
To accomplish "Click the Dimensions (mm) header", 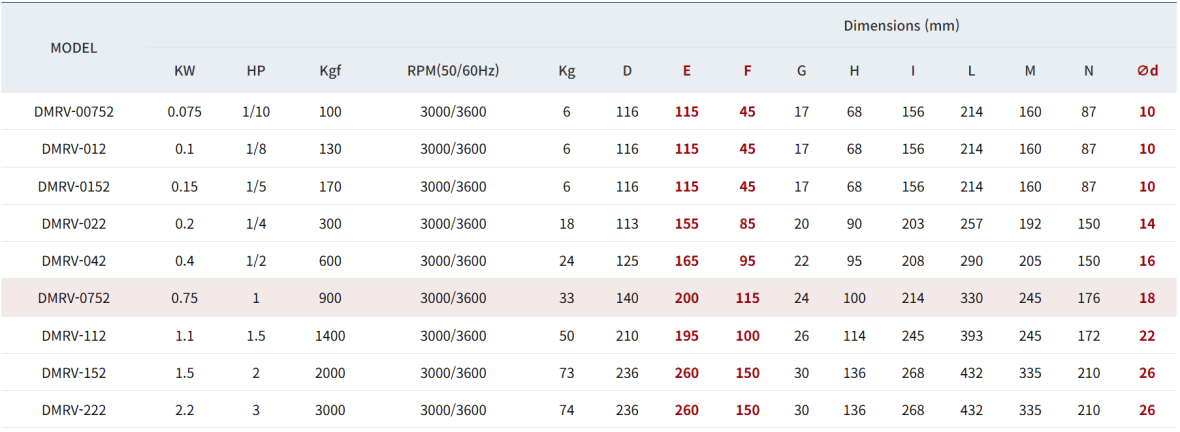I will tap(901, 25).
